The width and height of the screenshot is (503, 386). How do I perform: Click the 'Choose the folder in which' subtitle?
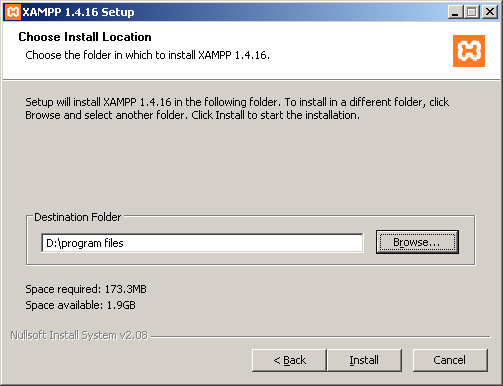pos(147,55)
